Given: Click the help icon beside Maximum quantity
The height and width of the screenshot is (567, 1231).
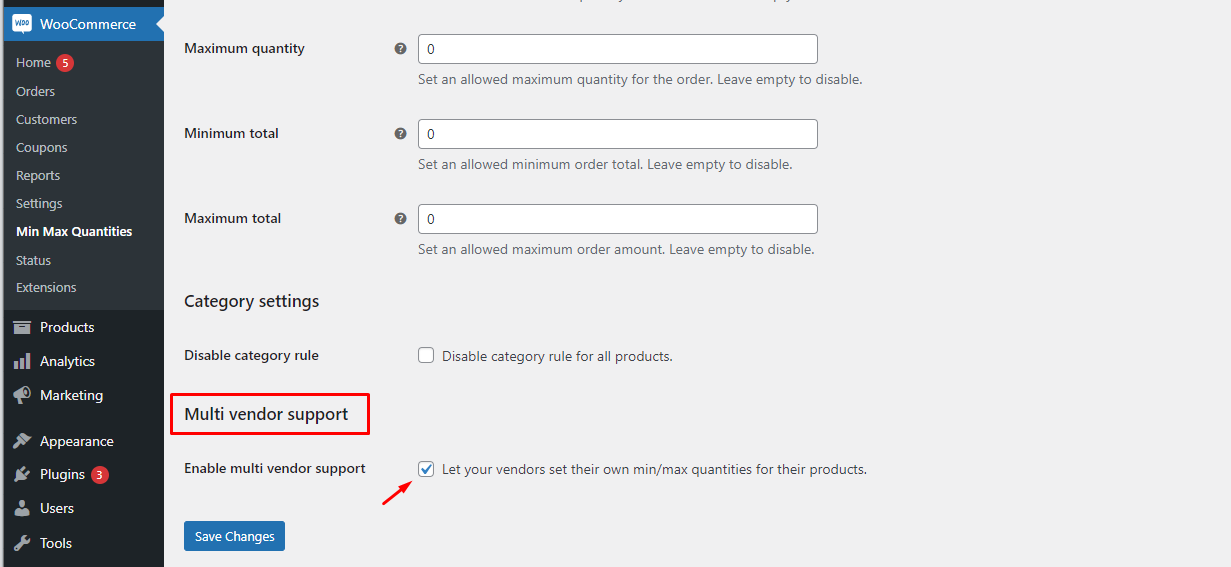Looking at the screenshot, I should pos(400,48).
